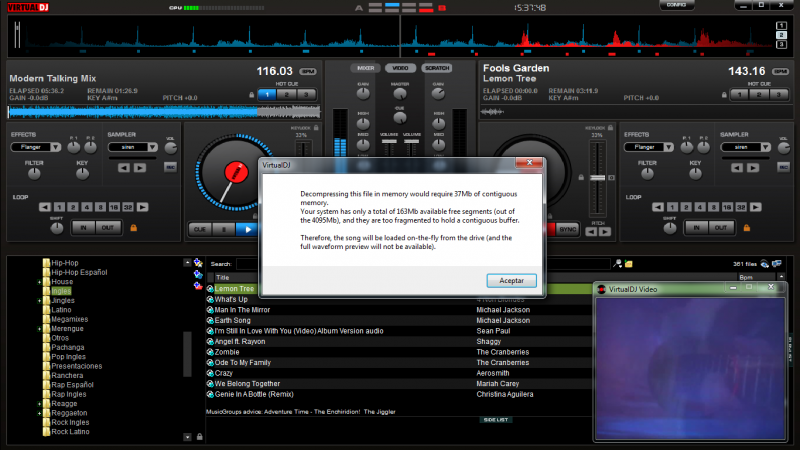
Task: Adjust the right deck pitch slider
Action: [597, 178]
